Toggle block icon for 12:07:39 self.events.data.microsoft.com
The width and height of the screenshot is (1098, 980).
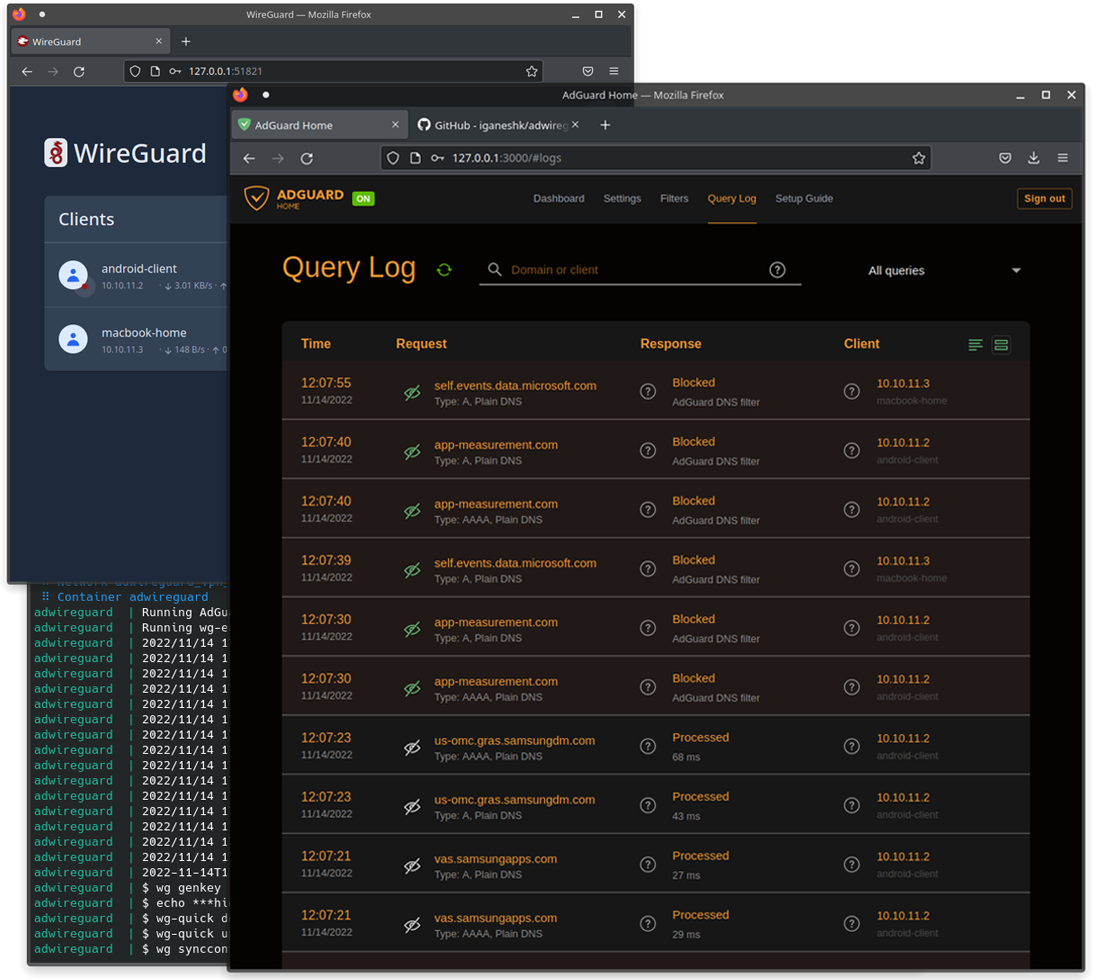click(412, 570)
